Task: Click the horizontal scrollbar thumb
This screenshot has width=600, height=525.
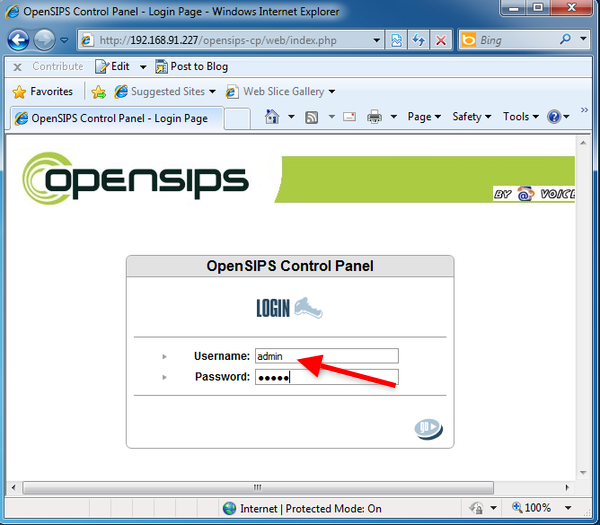Action: click(258, 488)
